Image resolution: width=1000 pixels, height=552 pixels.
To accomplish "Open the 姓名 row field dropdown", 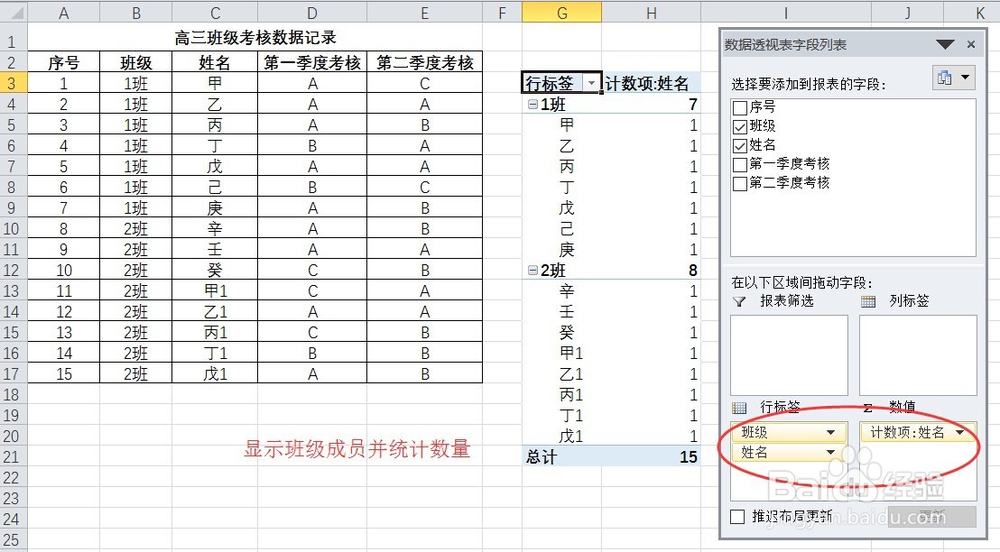I will pos(830,453).
